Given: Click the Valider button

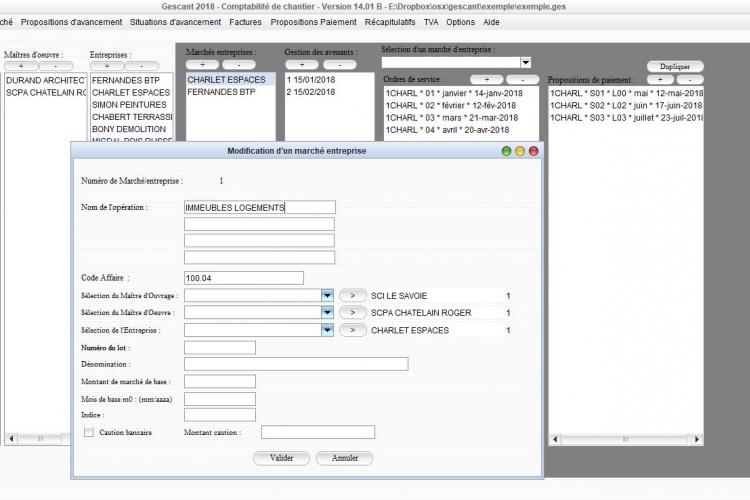Looking at the screenshot, I should click(x=281, y=458).
